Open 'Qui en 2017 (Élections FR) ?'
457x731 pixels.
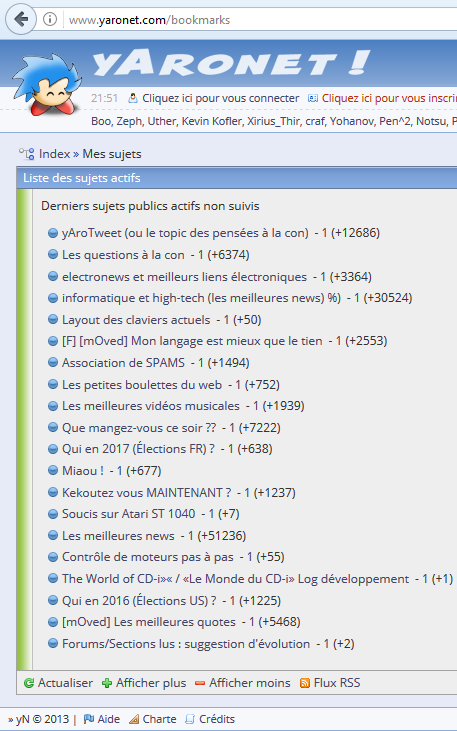138,448
